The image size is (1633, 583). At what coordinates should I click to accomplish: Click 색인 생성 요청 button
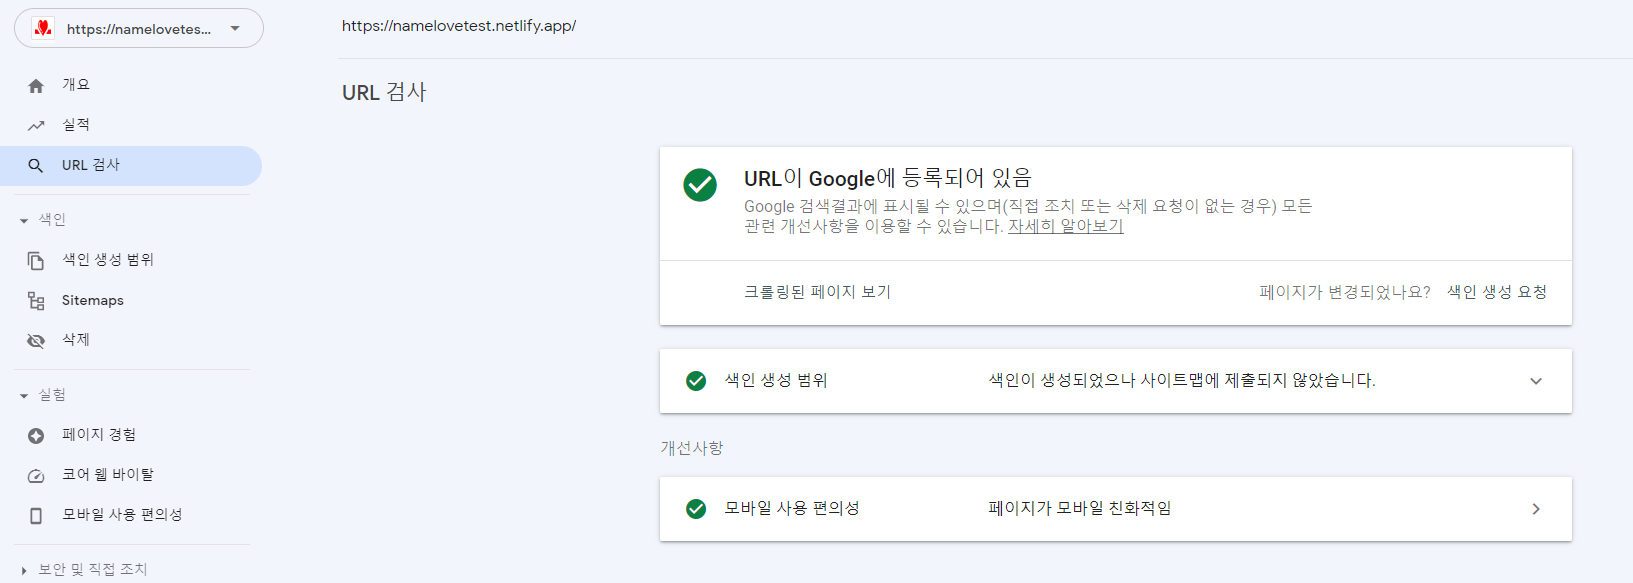click(x=1497, y=292)
